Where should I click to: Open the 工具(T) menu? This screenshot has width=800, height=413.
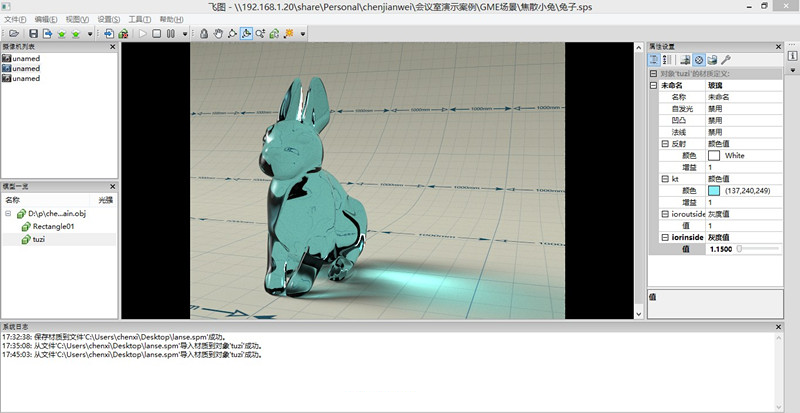coord(140,19)
